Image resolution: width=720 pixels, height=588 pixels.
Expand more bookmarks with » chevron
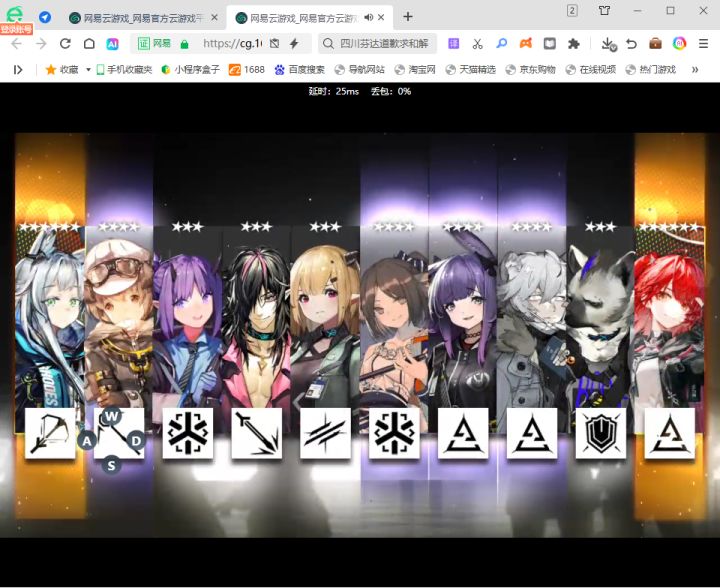(695, 70)
